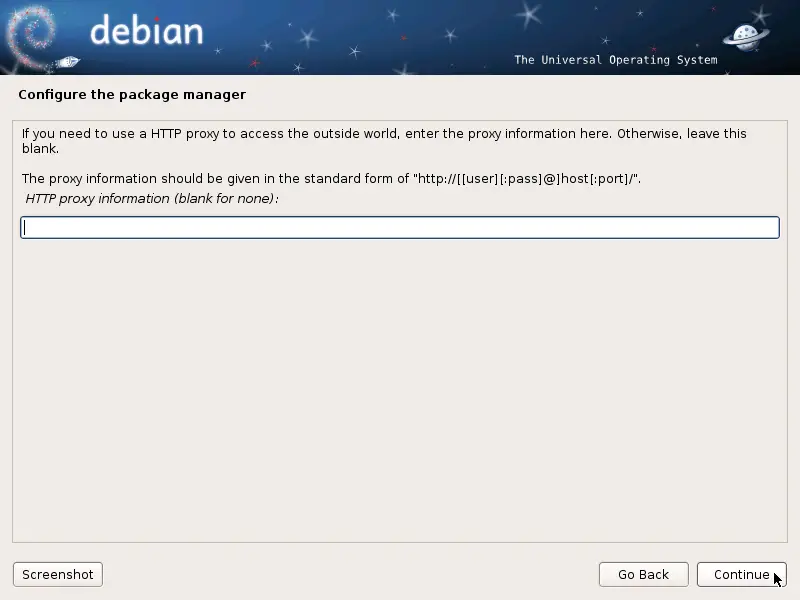Click the Go Back button
The image size is (800, 600).
[643, 574]
